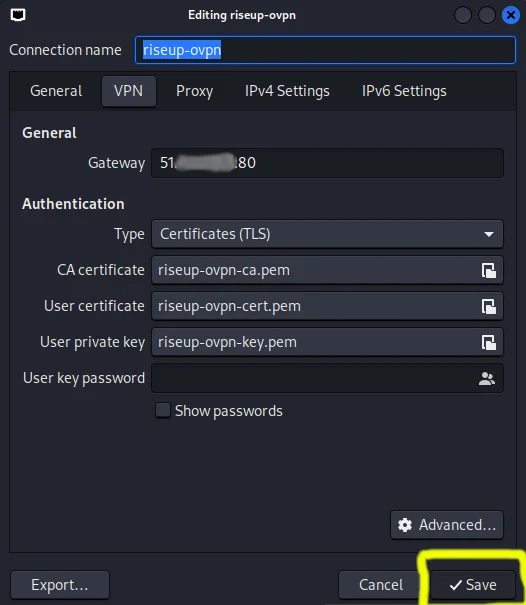Save the connection settings

click(473, 585)
